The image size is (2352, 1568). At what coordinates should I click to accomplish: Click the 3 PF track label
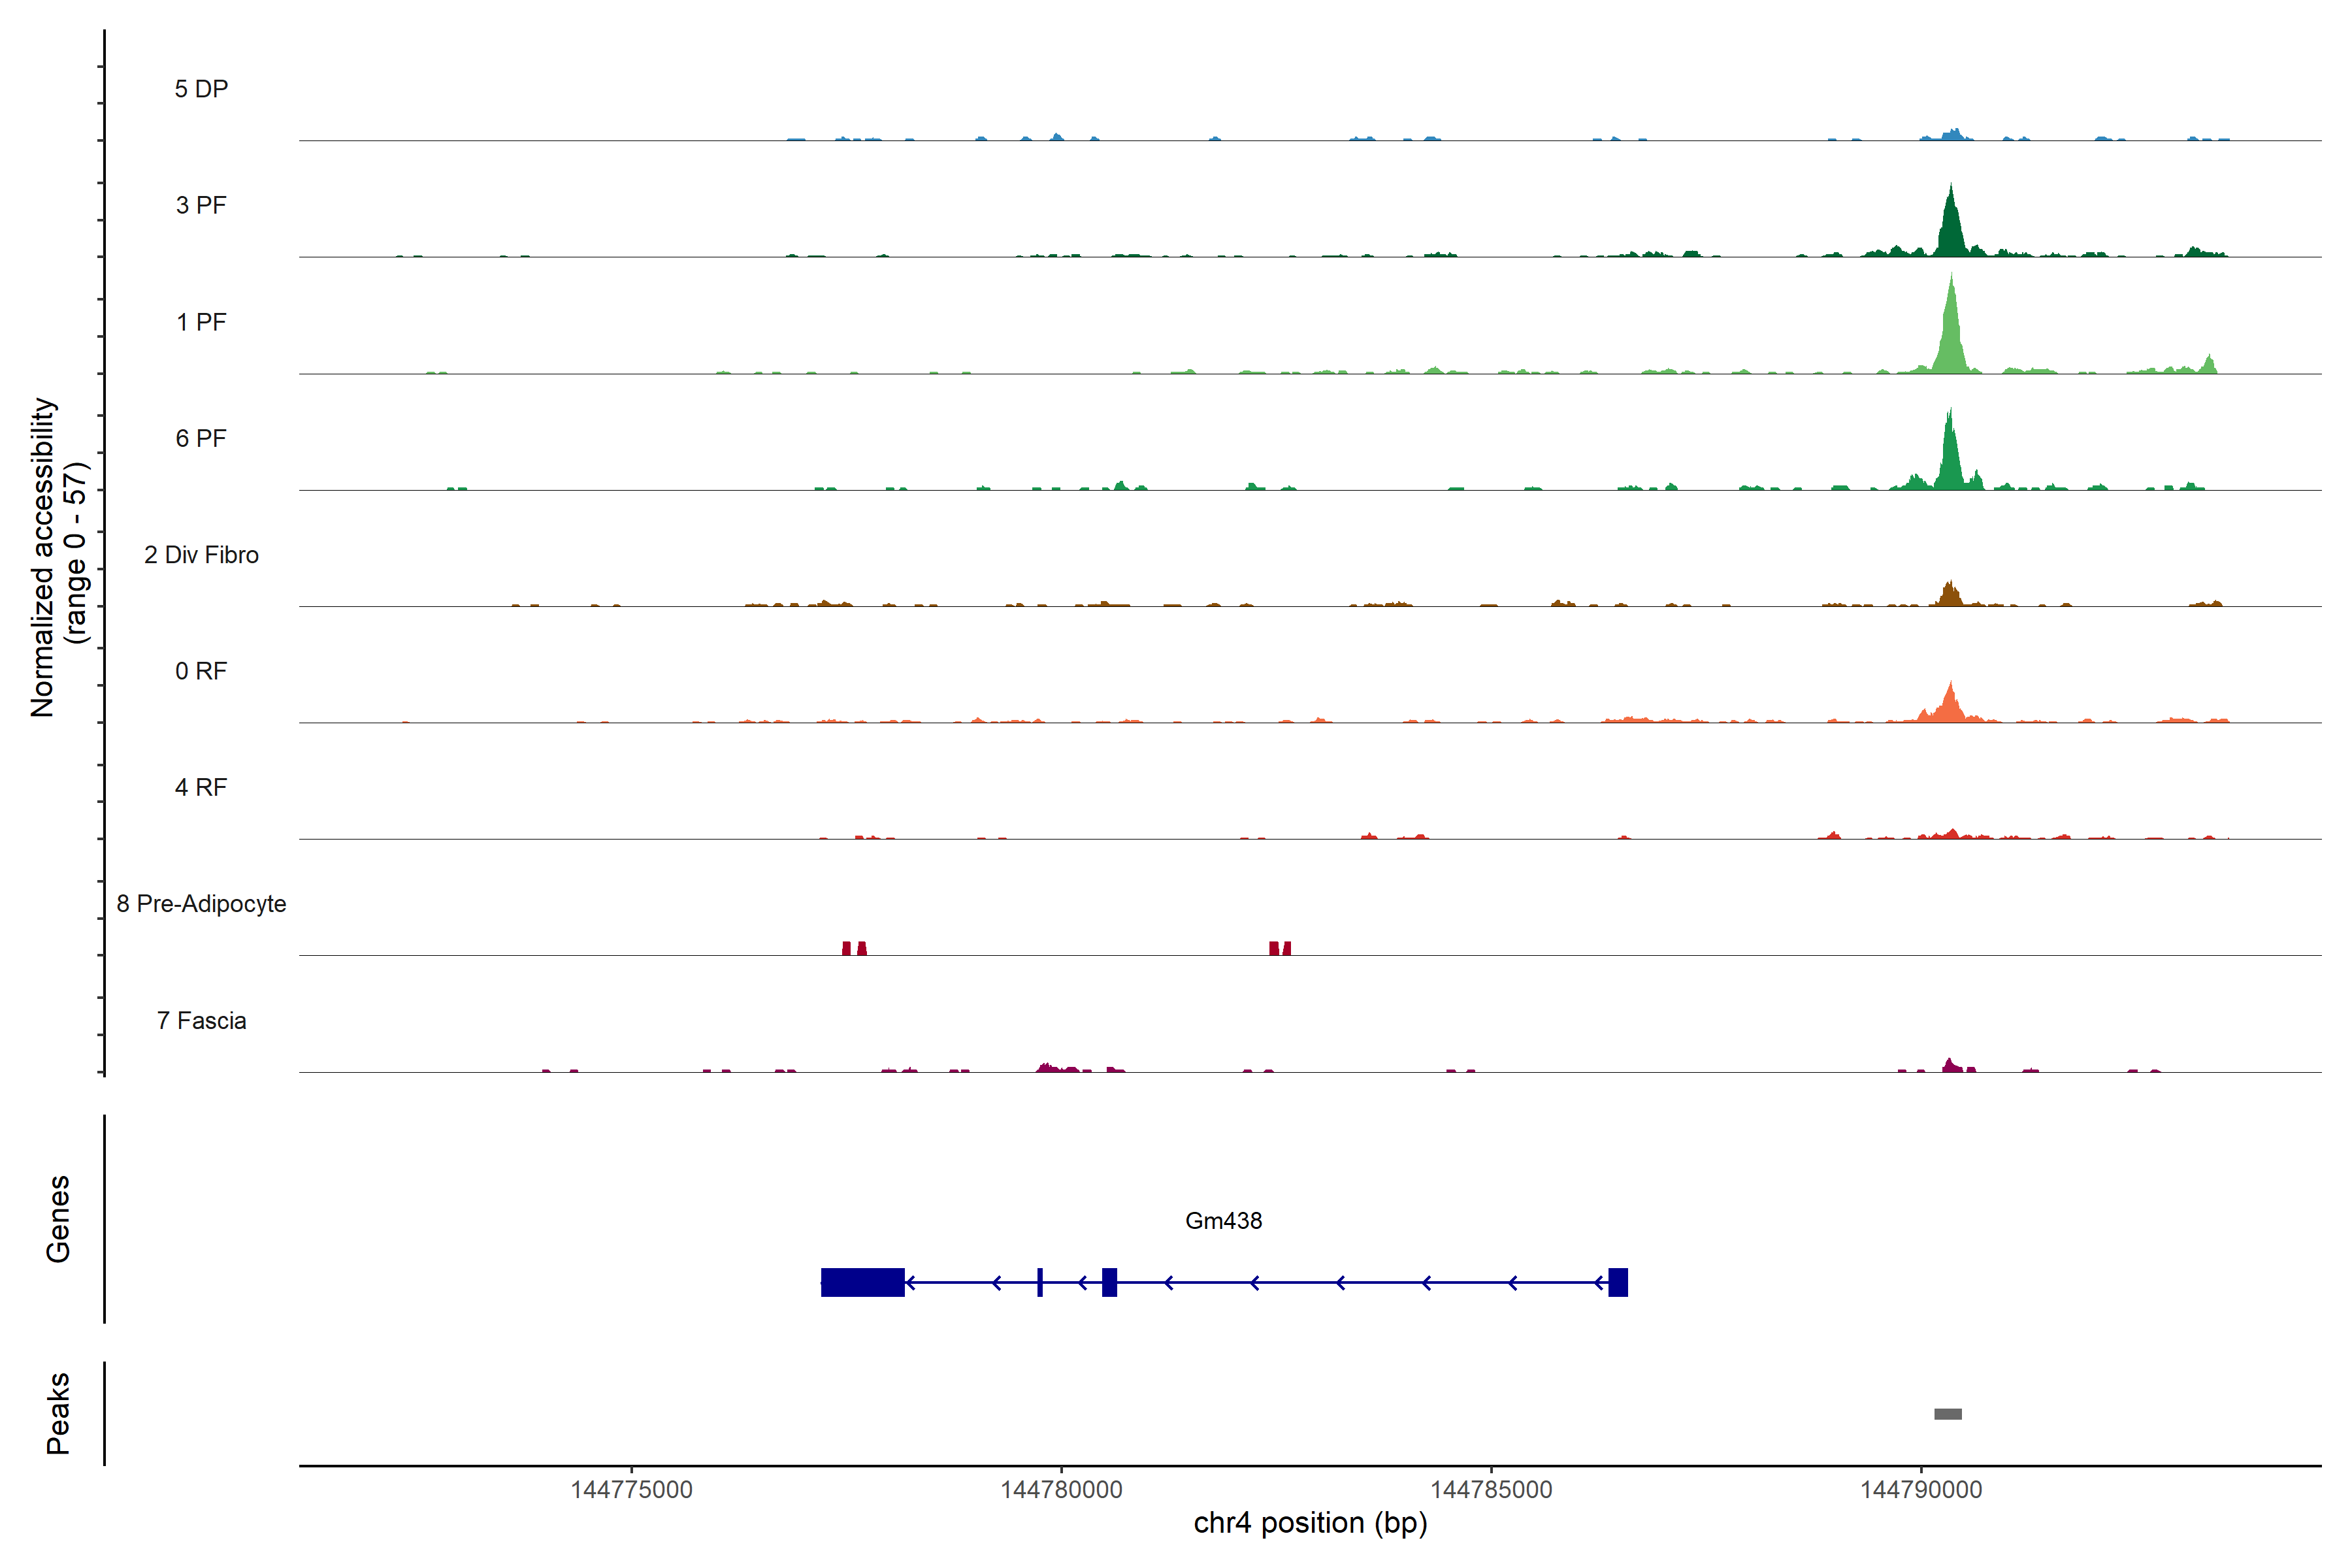tap(201, 205)
